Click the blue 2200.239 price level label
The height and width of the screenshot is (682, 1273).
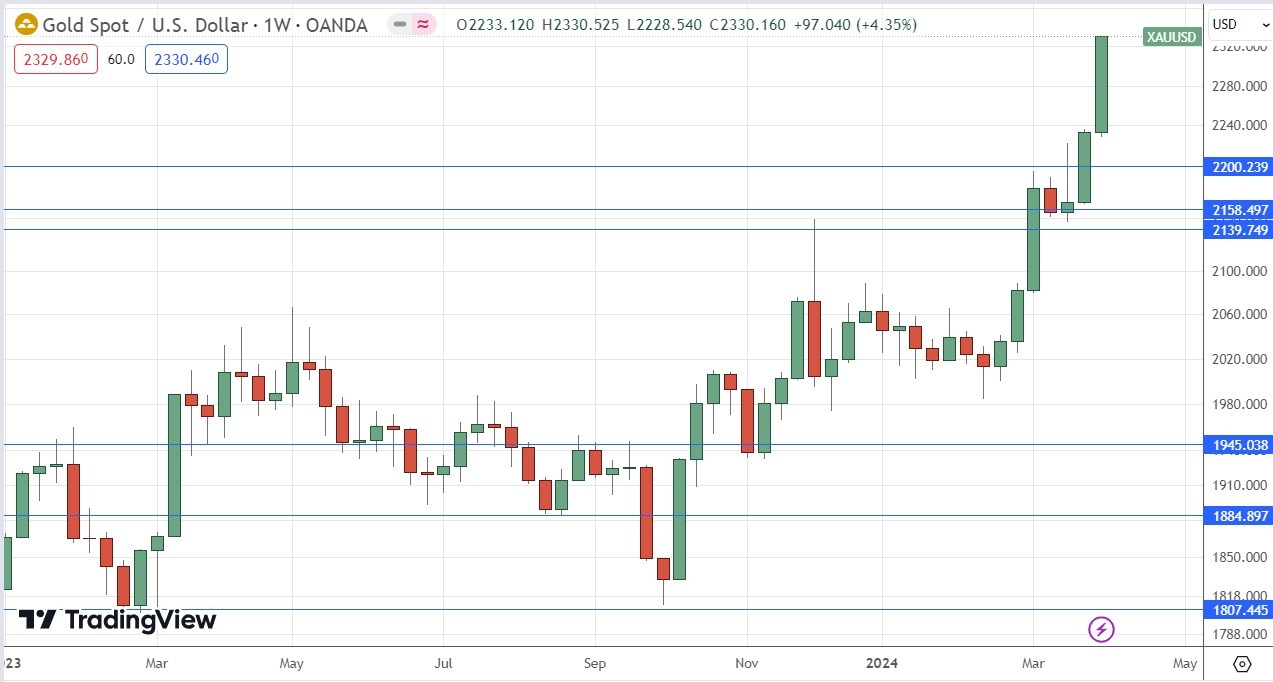coord(1238,167)
